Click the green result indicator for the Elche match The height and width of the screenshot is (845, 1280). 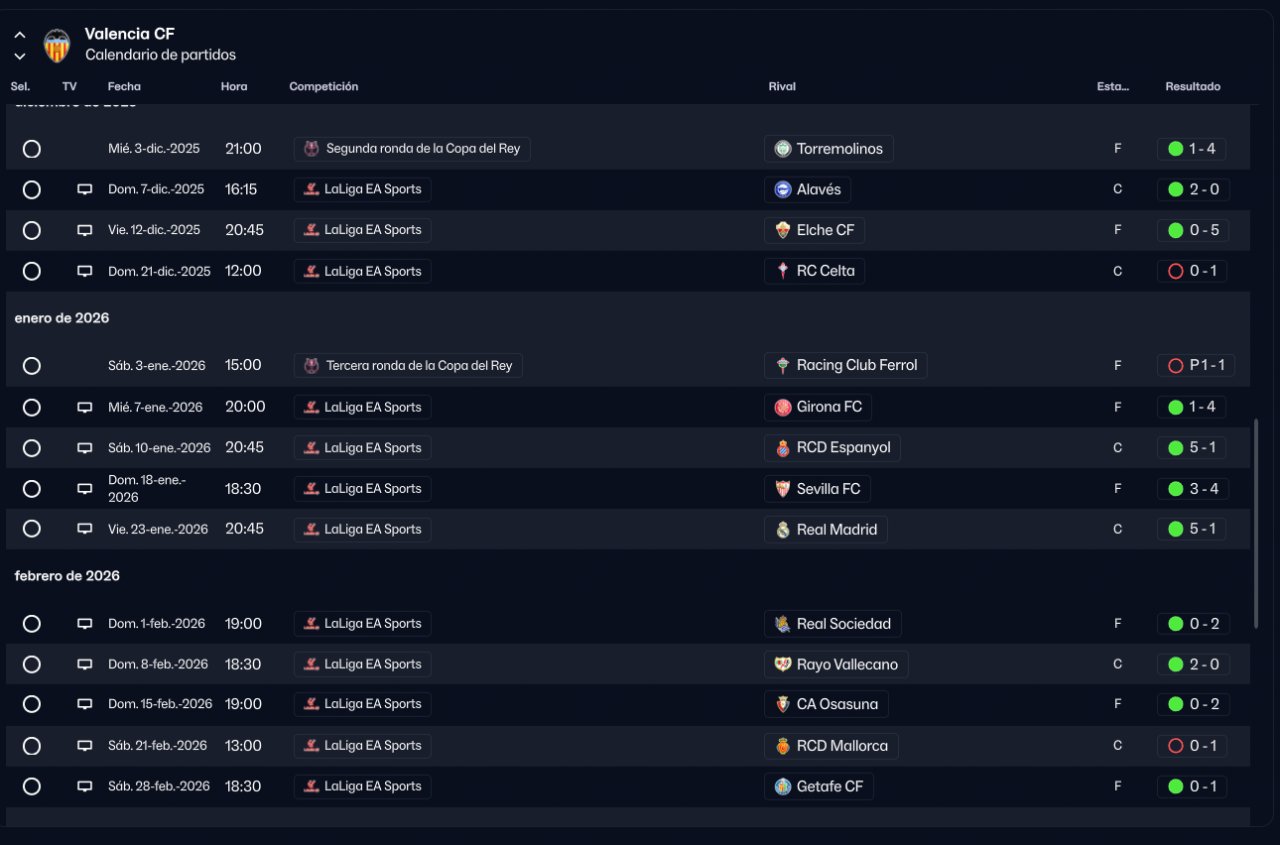pos(1176,230)
